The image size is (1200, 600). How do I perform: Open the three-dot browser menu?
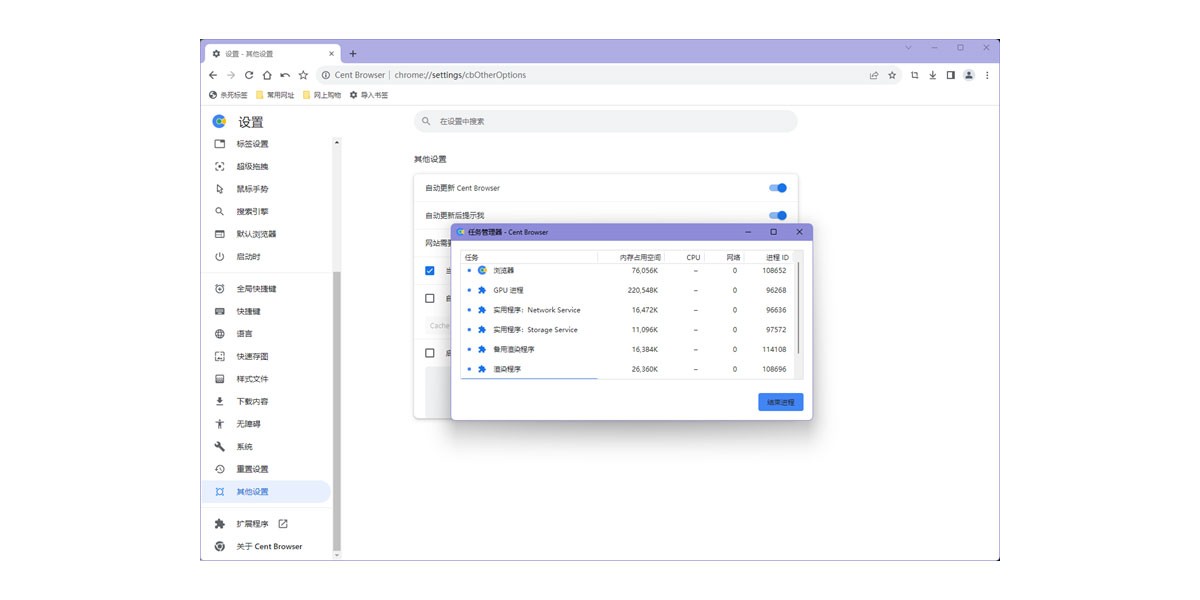coord(987,75)
